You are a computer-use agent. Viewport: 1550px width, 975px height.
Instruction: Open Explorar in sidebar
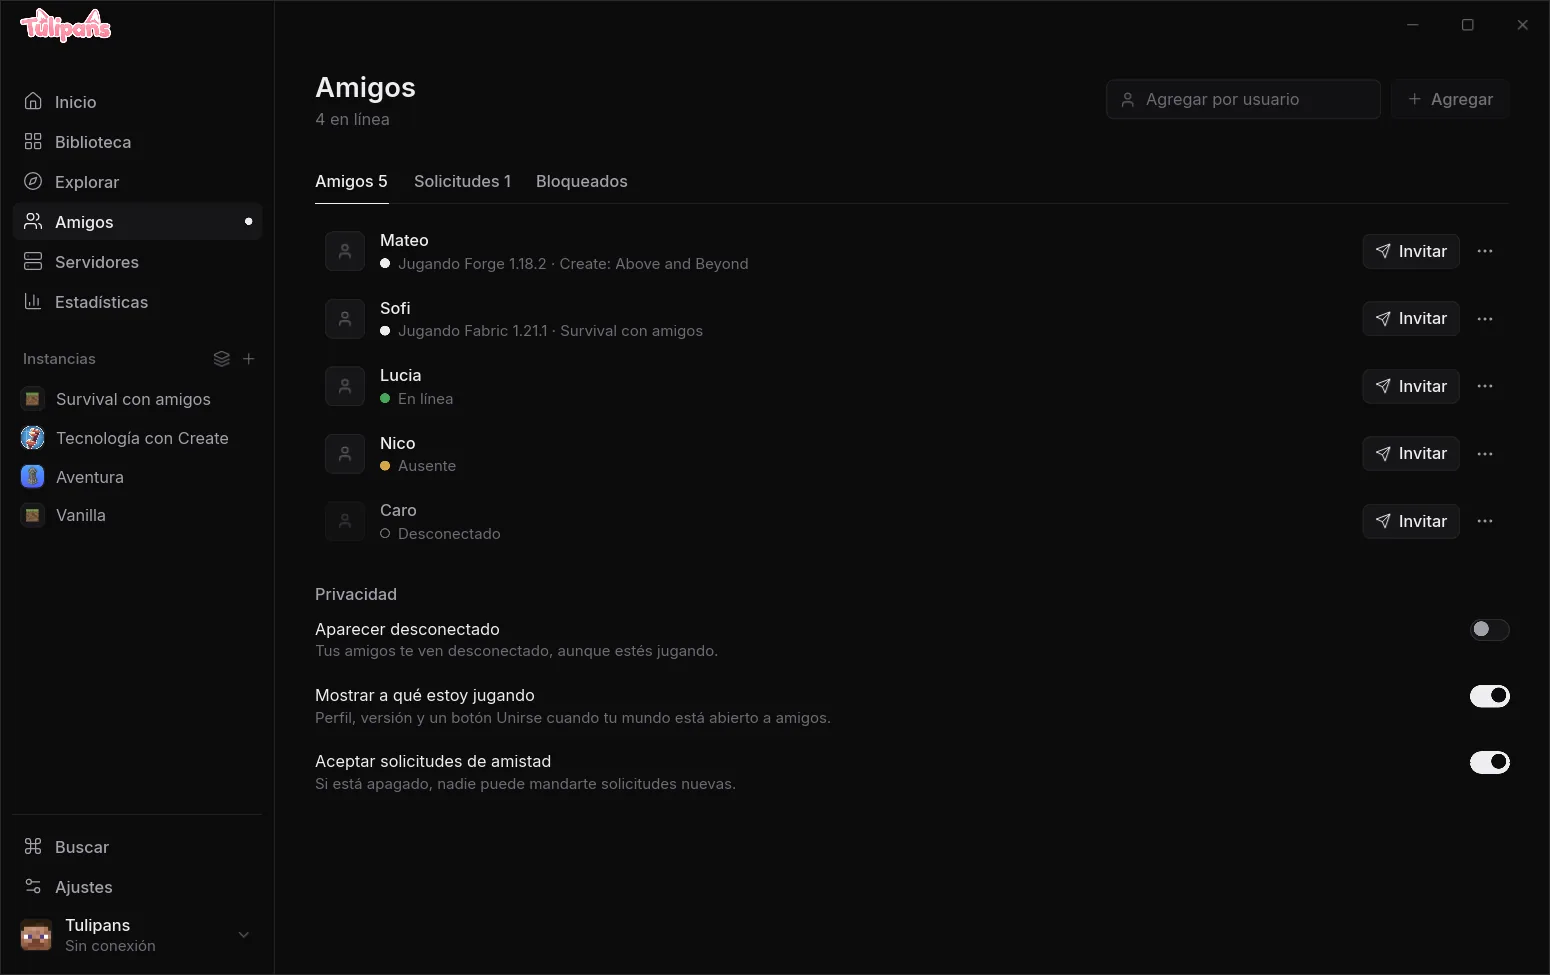[137, 182]
